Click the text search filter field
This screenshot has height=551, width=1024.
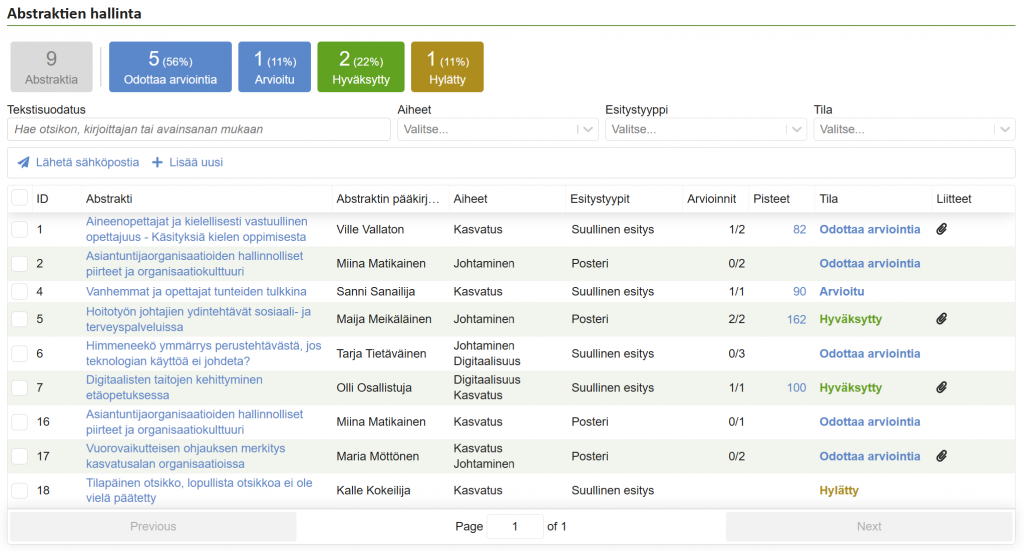point(198,129)
